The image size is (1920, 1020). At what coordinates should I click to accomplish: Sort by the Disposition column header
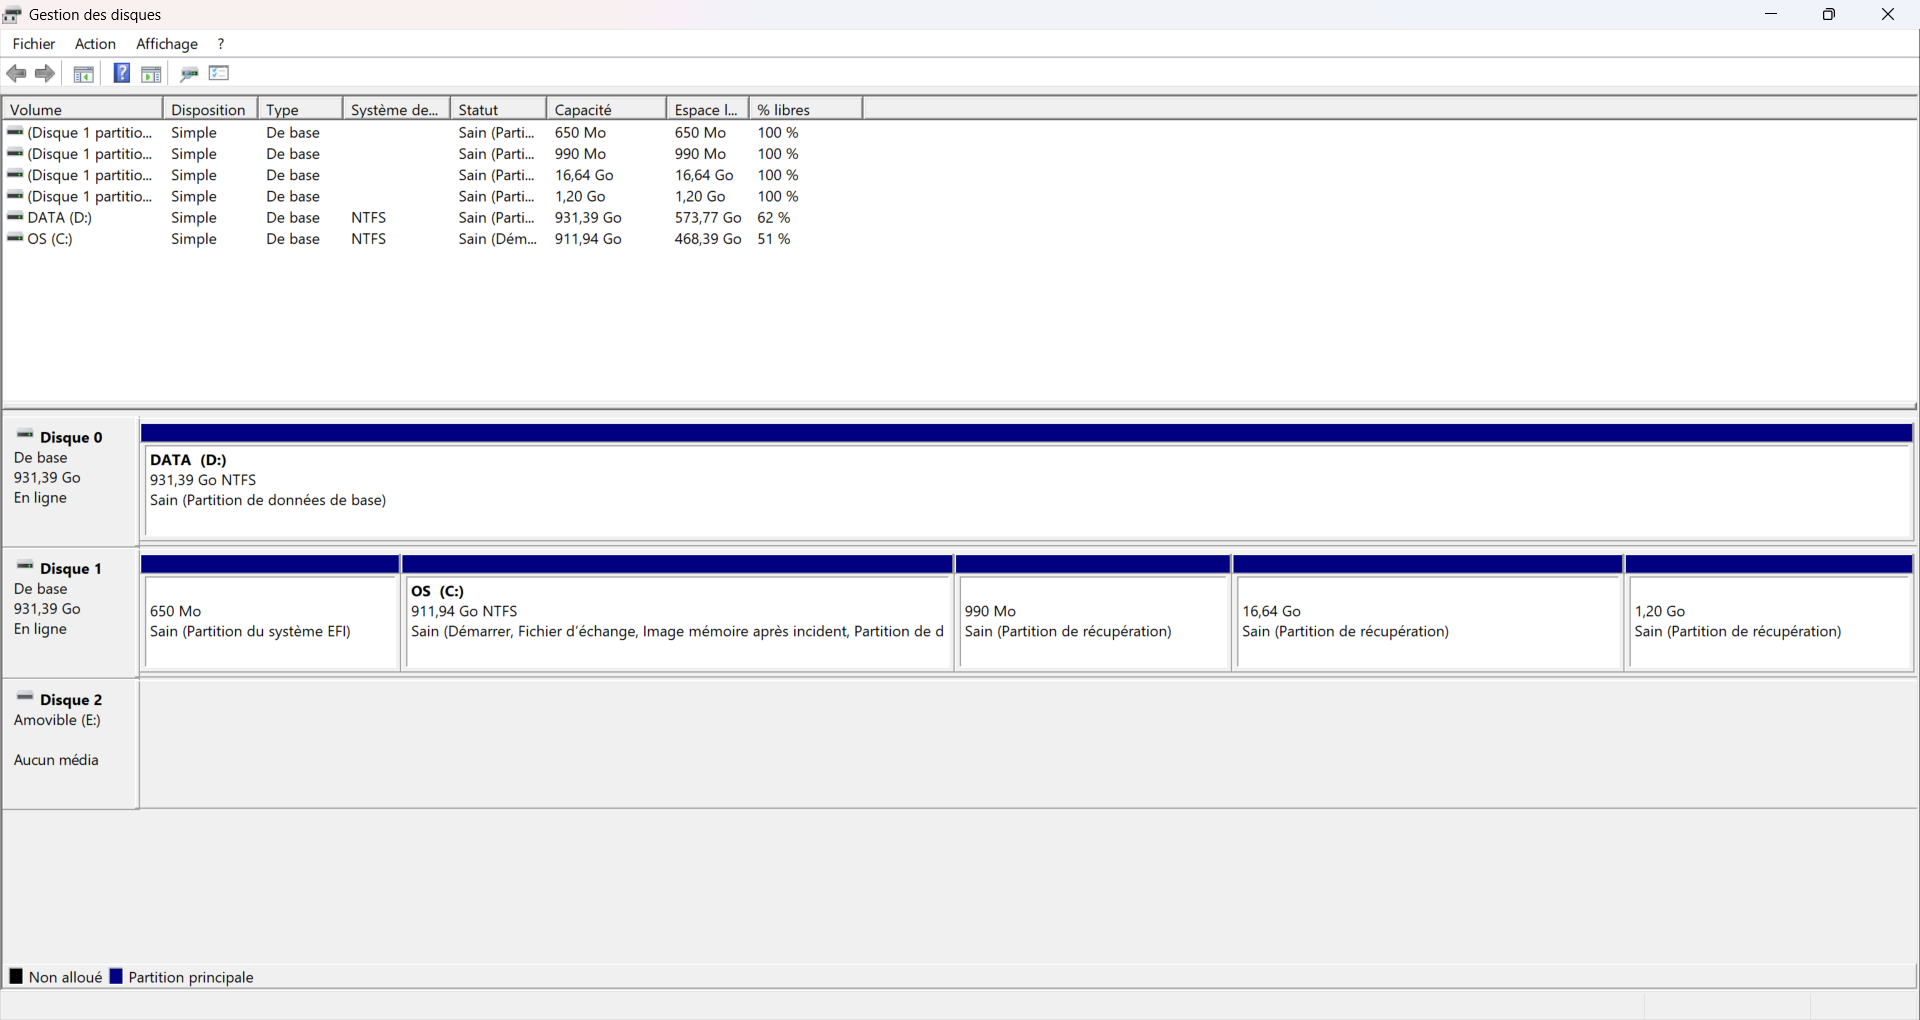(x=210, y=109)
